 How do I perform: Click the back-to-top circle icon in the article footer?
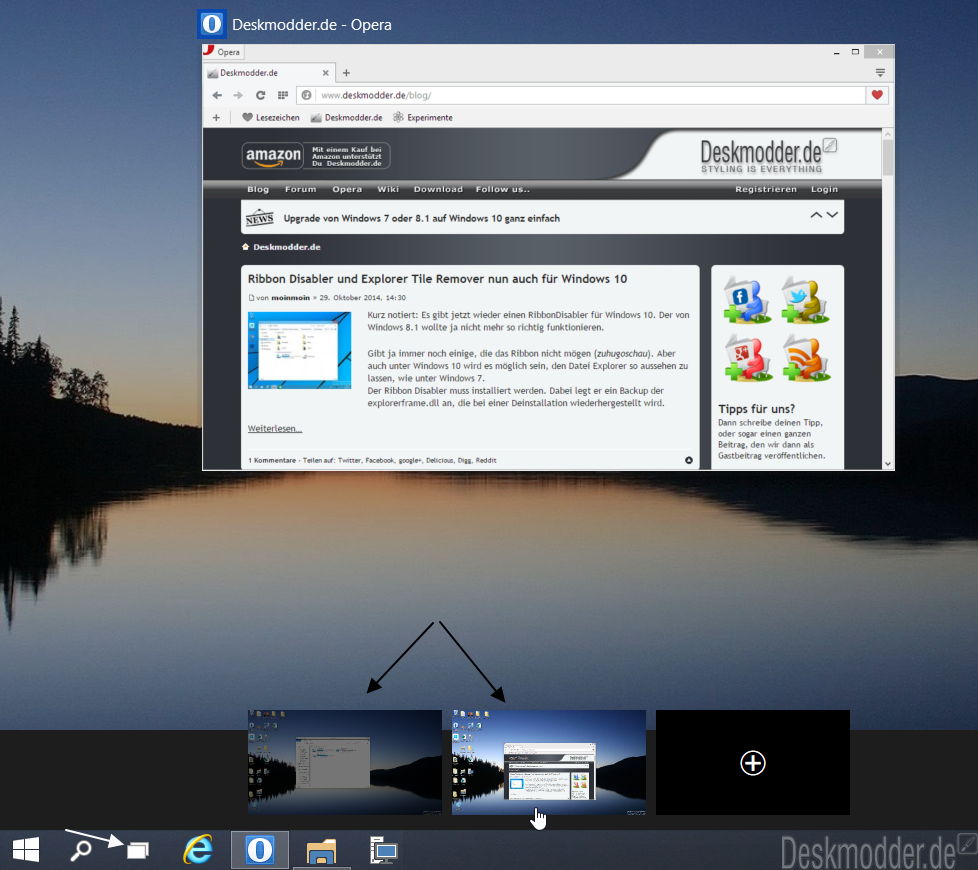click(689, 460)
